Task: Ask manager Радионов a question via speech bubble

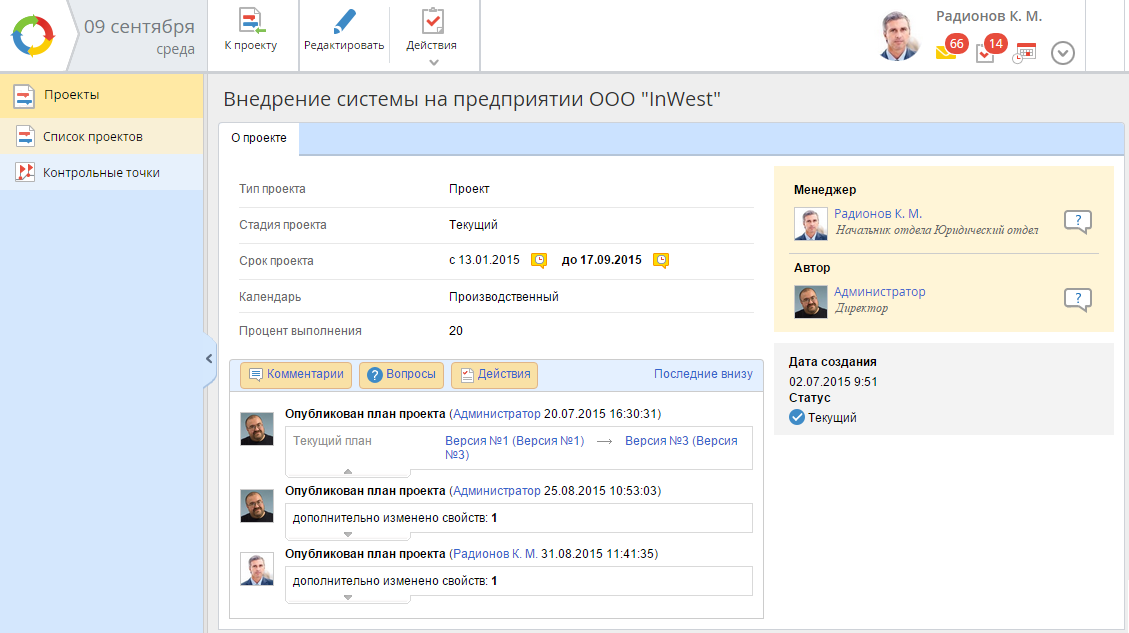Action: pyautogui.click(x=1077, y=222)
